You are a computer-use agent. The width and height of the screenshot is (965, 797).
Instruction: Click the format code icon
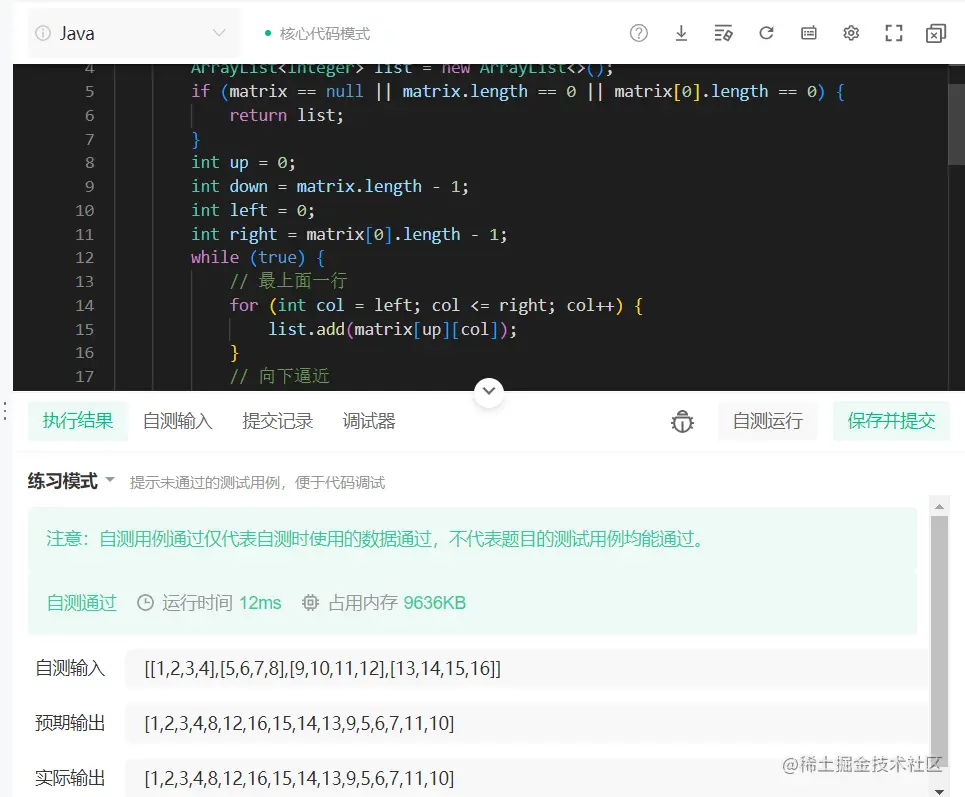pos(723,33)
